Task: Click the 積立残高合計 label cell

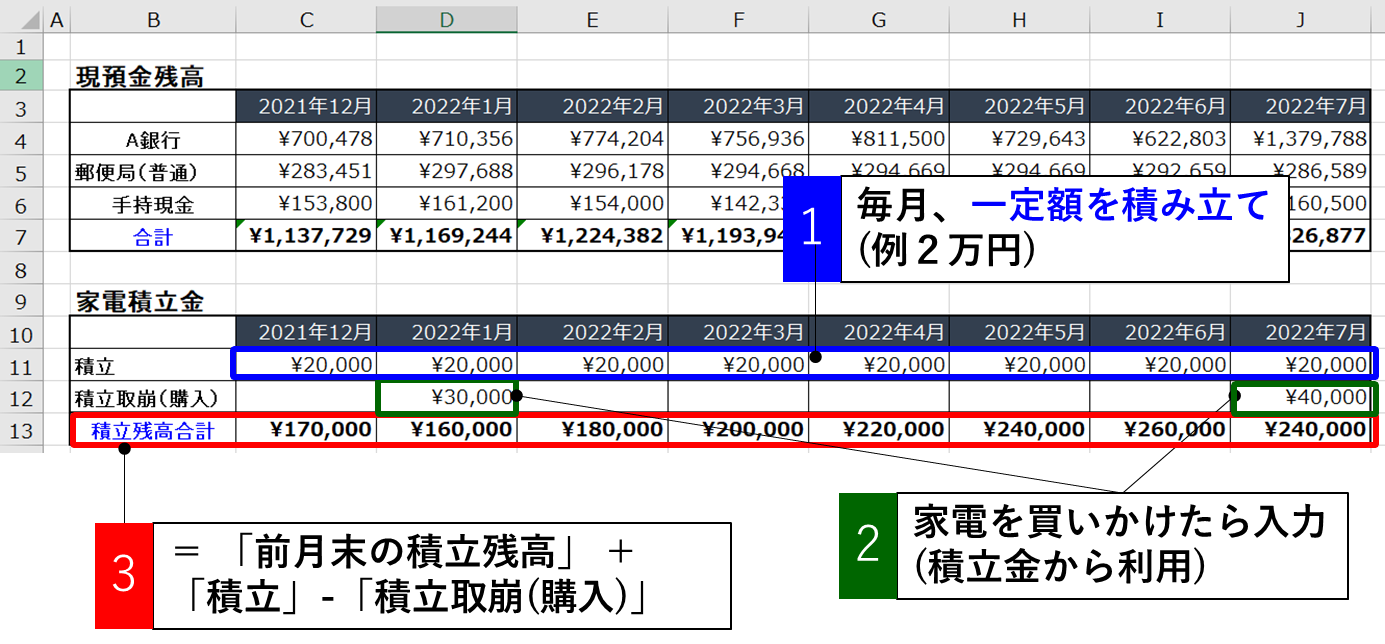Action: click(x=153, y=430)
